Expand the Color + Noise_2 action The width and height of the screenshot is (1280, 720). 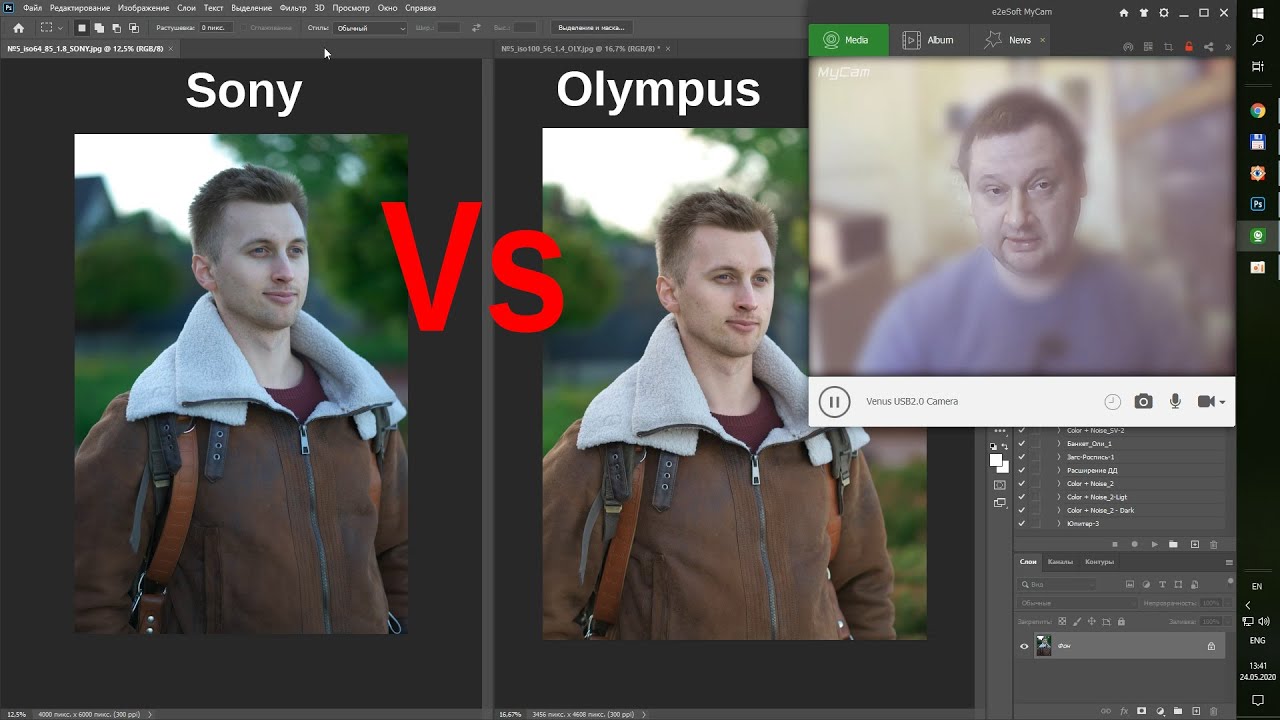point(1059,484)
